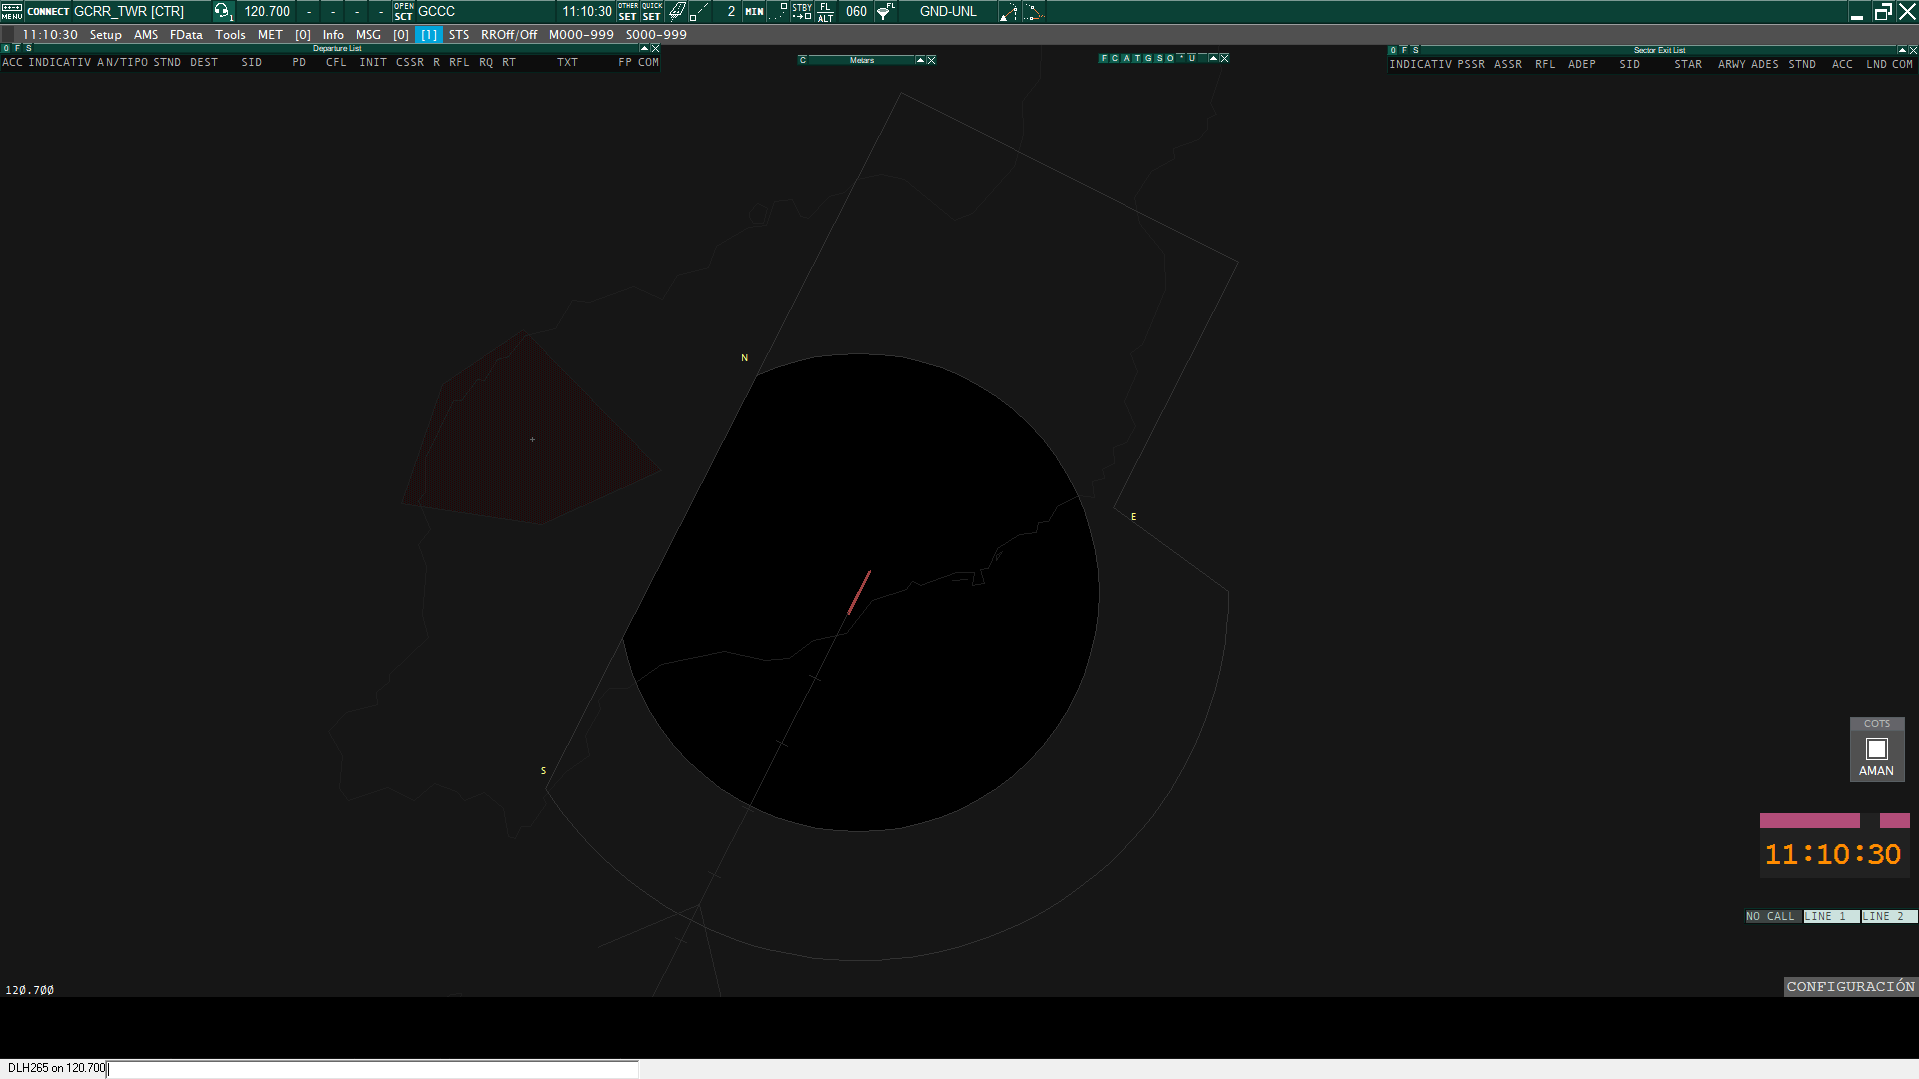Click the red hatched restricted area

(531, 429)
